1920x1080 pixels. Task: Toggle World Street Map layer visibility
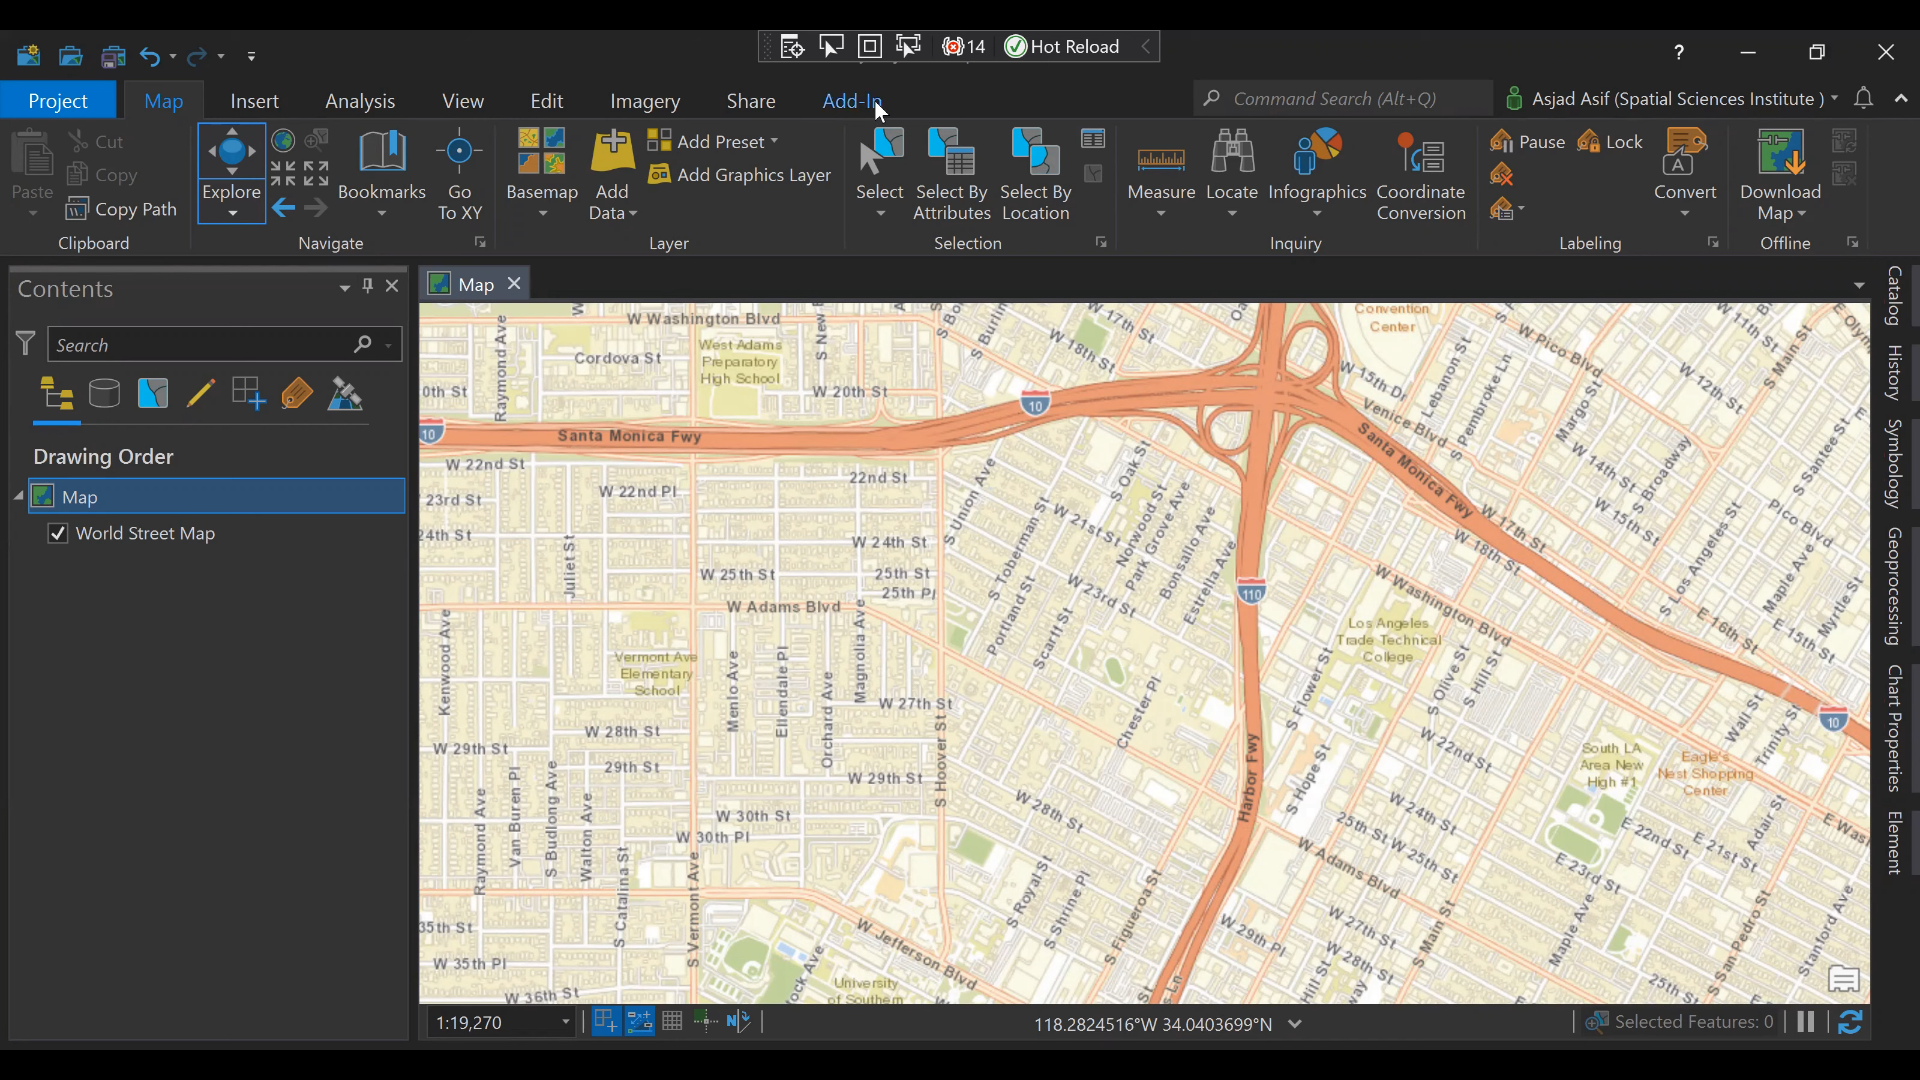pos(58,531)
